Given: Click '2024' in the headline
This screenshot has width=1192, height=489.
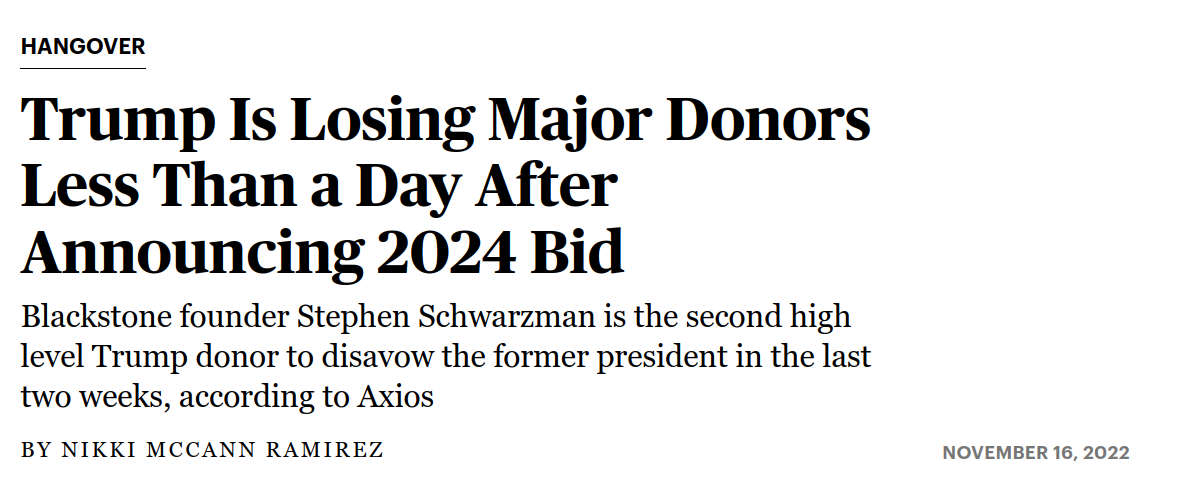Looking at the screenshot, I should coord(442,252).
